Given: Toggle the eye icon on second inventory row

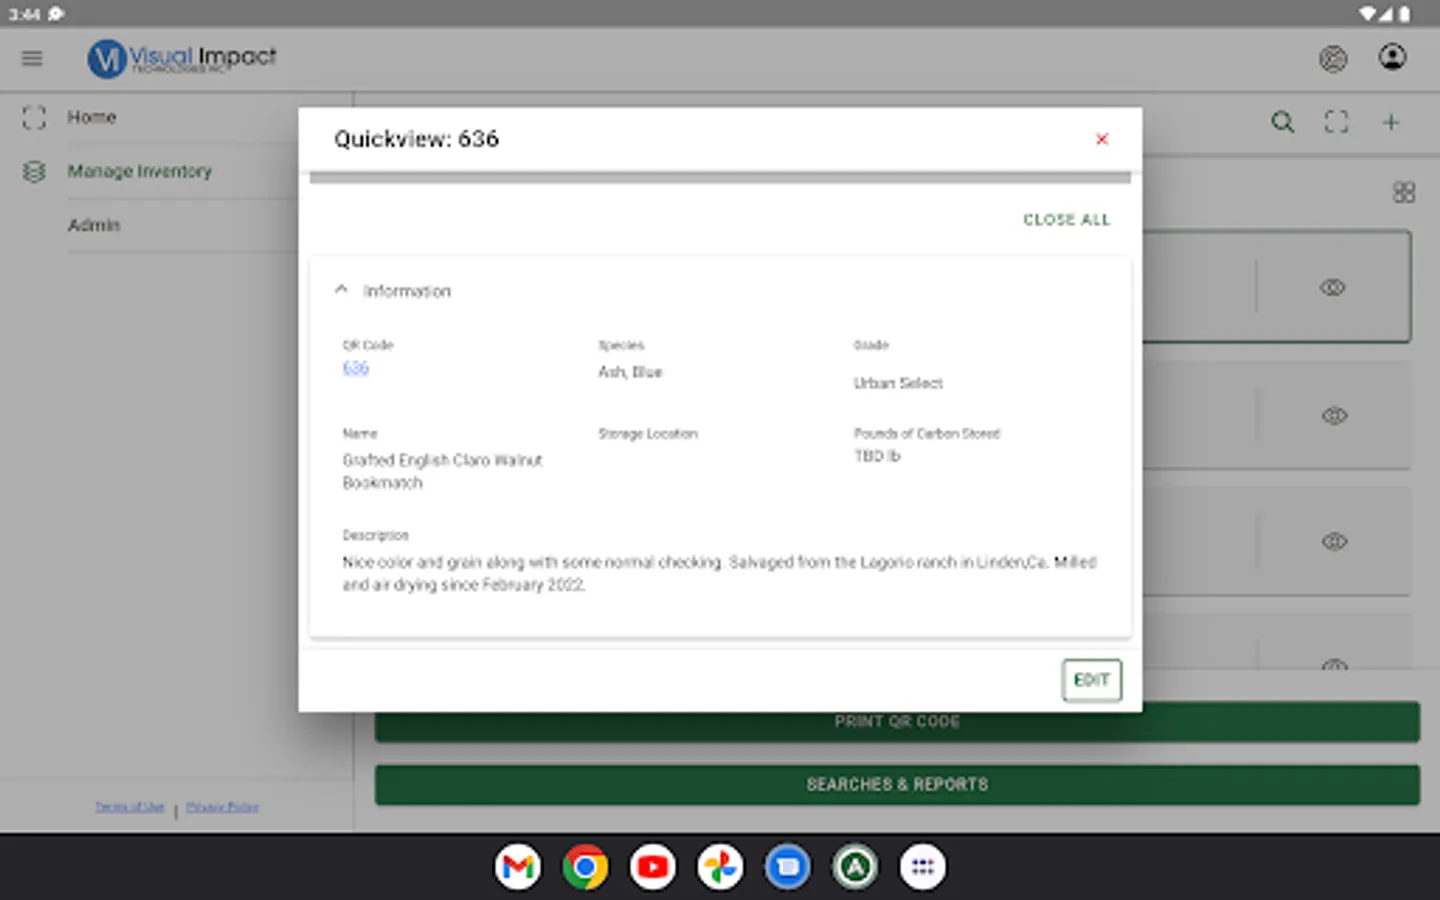Looking at the screenshot, I should 1334,415.
